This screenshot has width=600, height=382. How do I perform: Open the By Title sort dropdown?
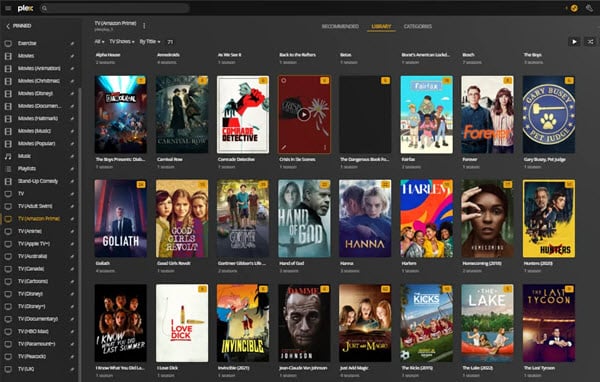tap(150, 41)
